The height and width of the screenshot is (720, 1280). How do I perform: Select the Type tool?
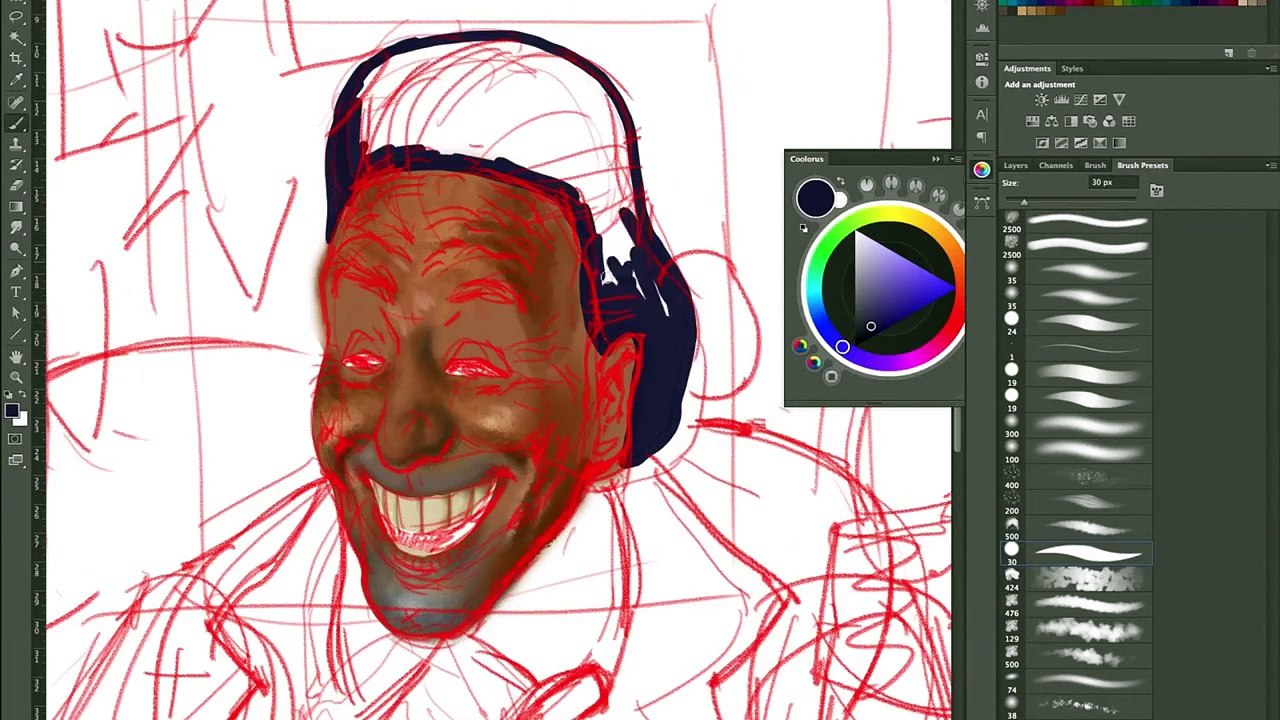16,292
